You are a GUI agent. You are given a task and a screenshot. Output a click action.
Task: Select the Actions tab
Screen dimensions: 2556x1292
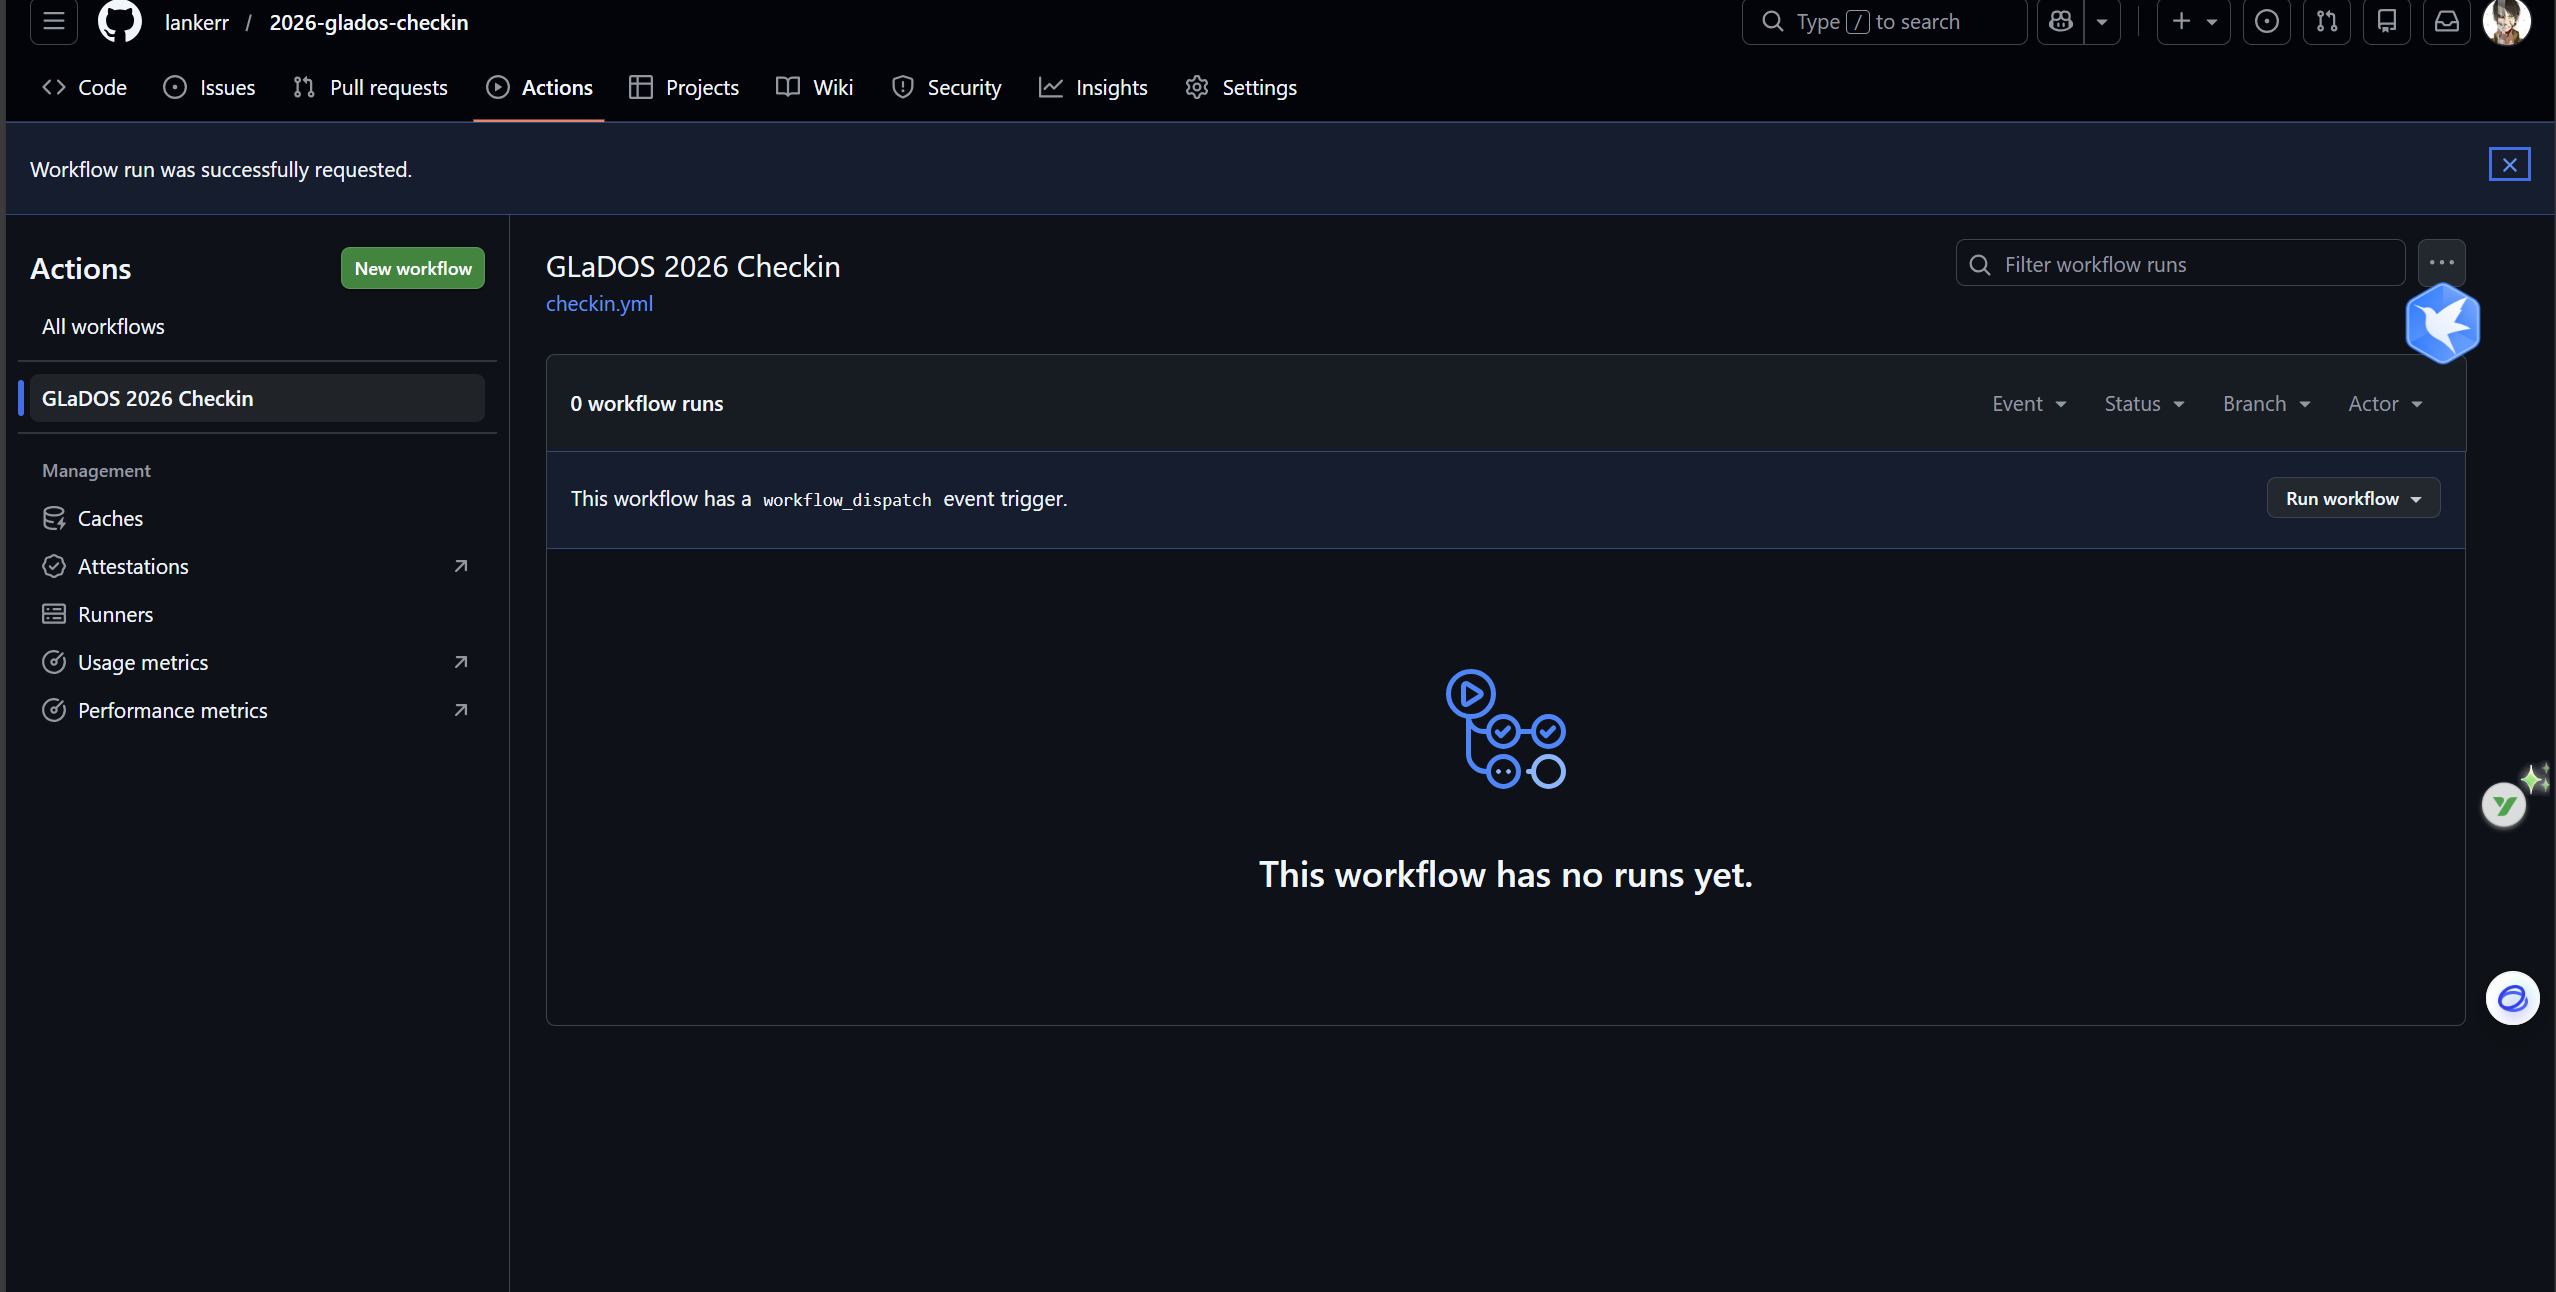coord(539,88)
